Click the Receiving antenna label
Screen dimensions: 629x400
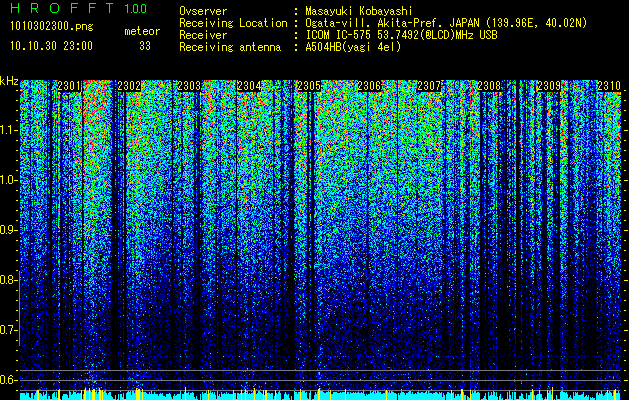[x=230, y=47]
